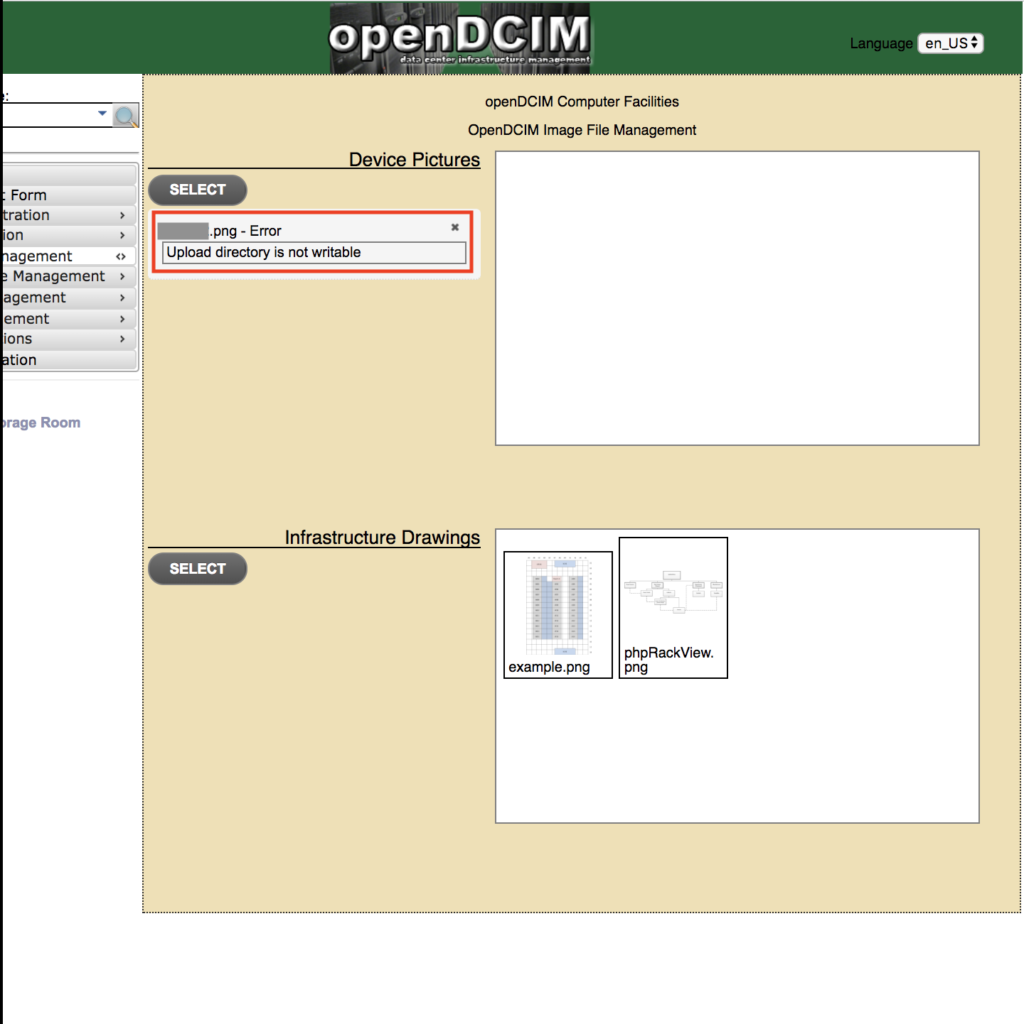The height and width of the screenshot is (1024, 1024).
Task: Expand the 'ions' submenu arrow
Action: (122, 339)
